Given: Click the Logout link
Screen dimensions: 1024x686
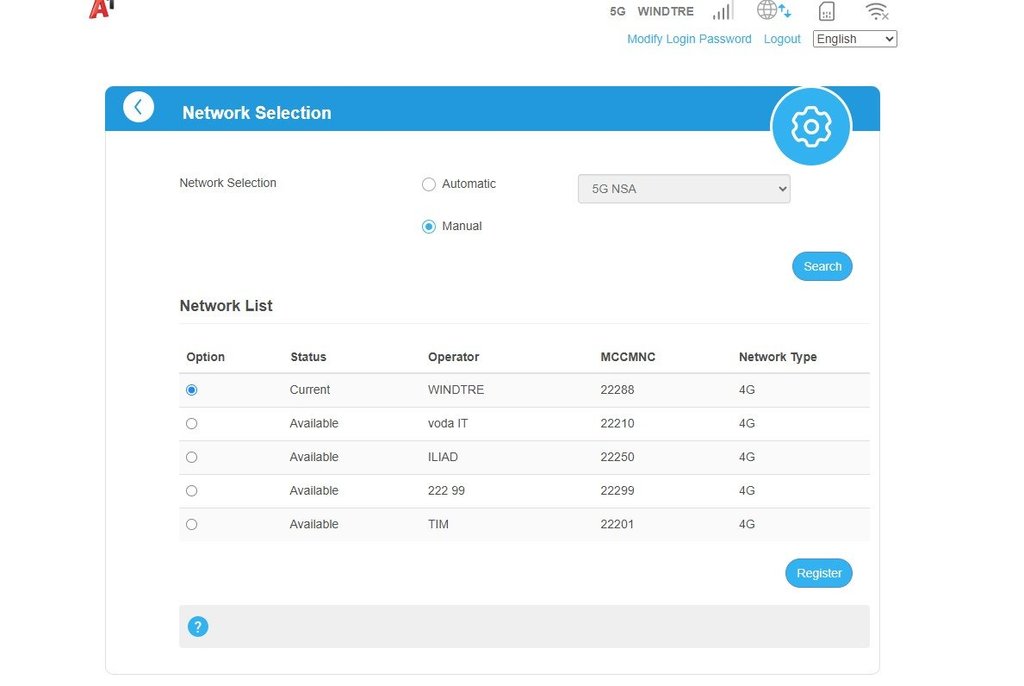Looking at the screenshot, I should point(782,39).
